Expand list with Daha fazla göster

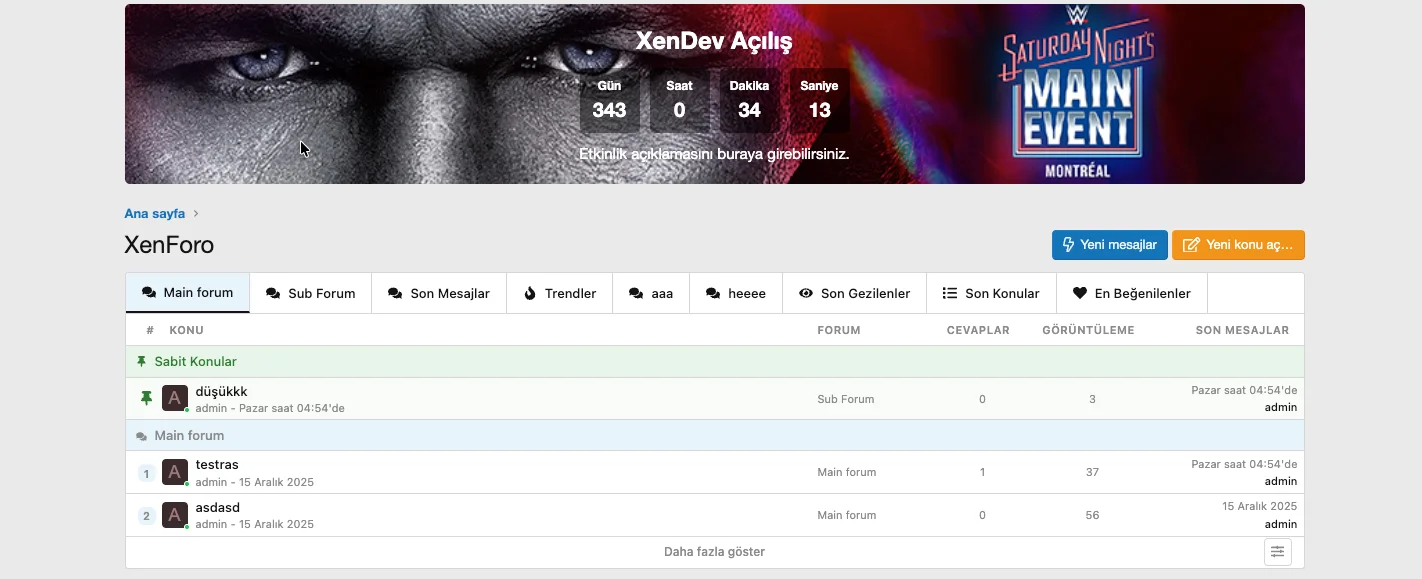[x=714, y=552]
